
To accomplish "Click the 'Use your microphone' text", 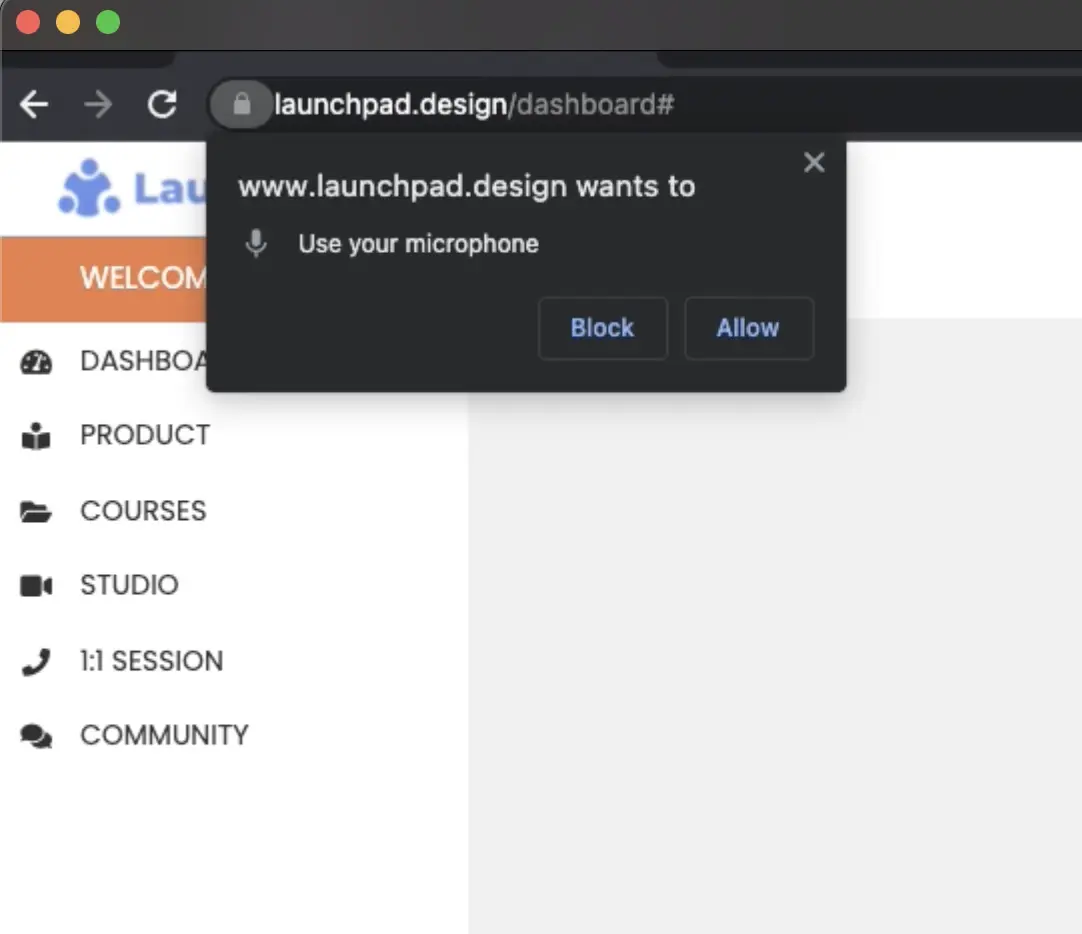I will point(418,244).
